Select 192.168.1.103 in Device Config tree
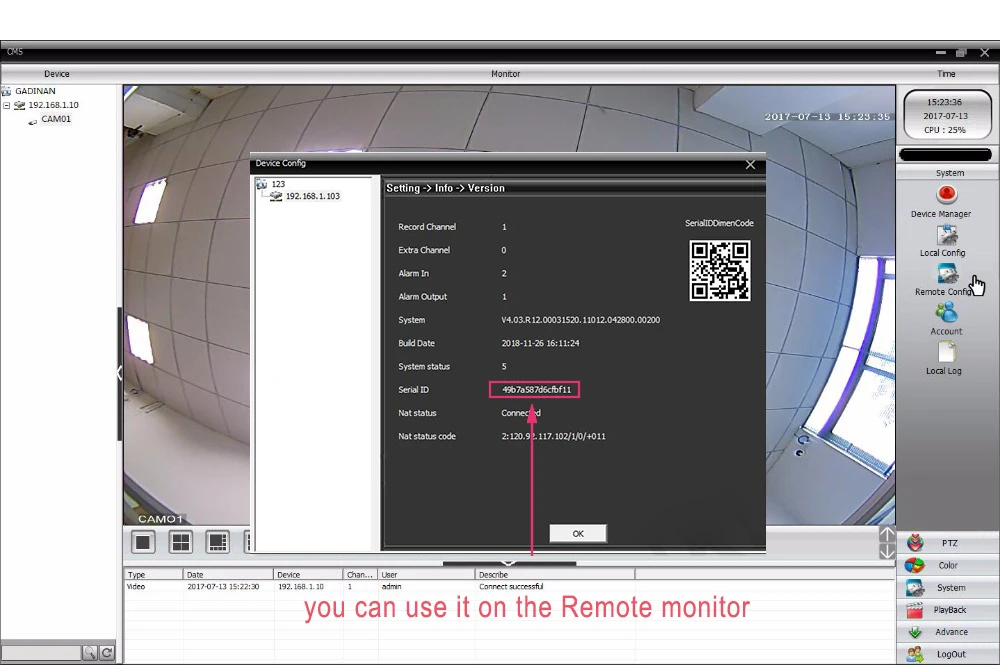This screenshot has width=1000, height=665. pos(312,196)
